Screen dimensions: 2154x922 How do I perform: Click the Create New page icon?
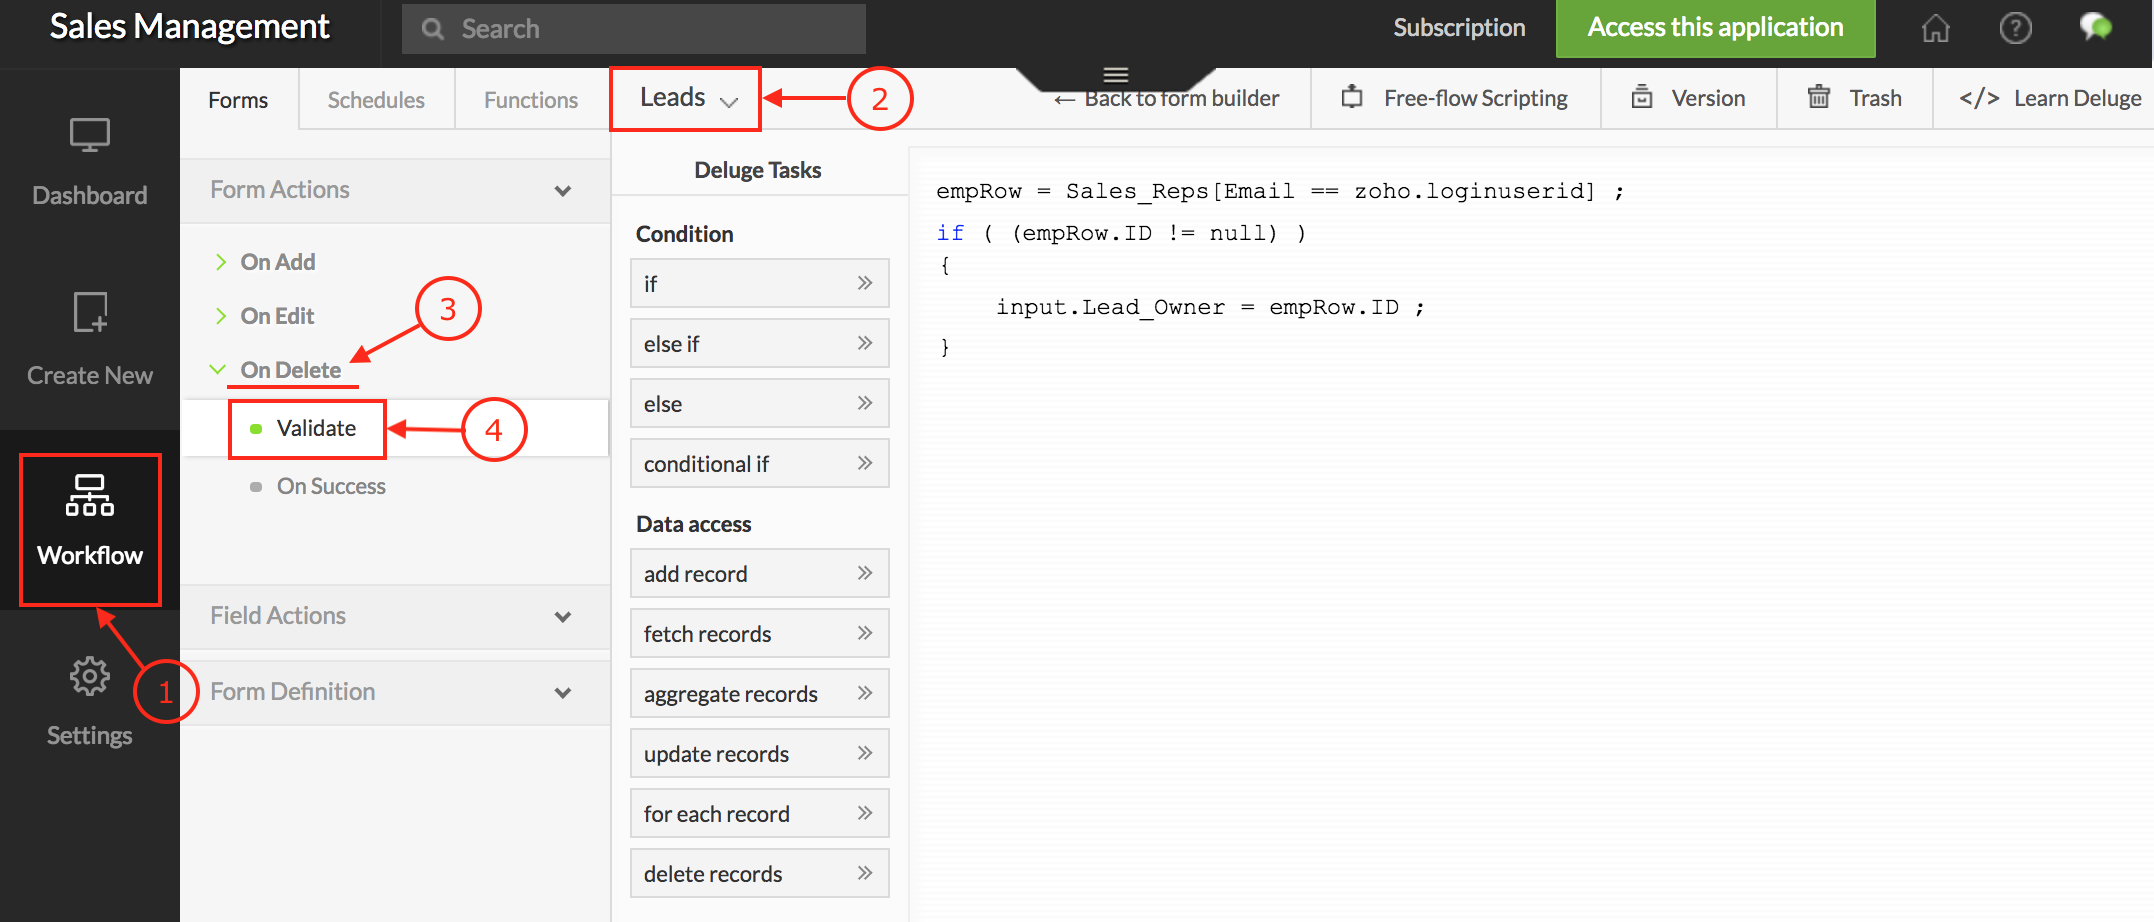point(90,312)
